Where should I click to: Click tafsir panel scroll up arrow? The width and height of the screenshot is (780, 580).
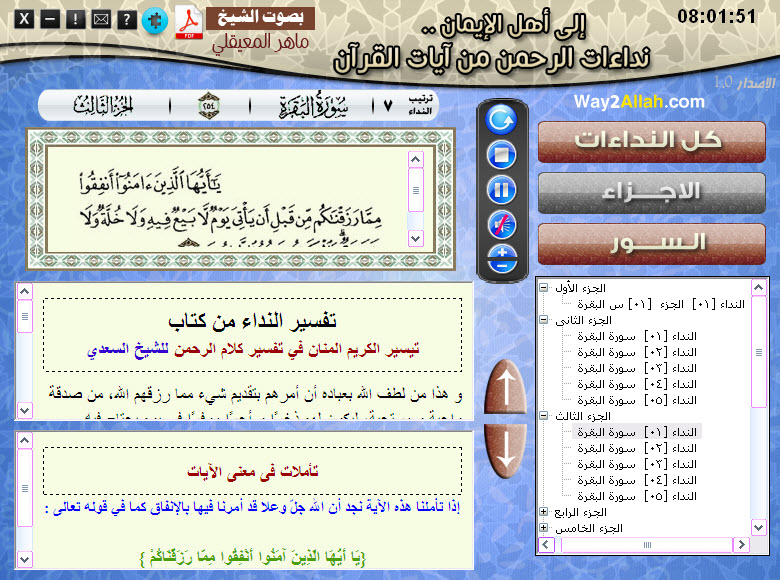(x=25, y=291)
